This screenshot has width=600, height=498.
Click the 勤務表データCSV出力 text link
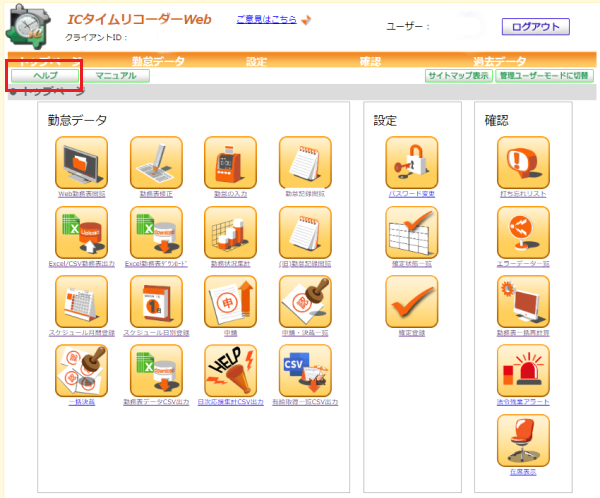[x=156, y=402]
